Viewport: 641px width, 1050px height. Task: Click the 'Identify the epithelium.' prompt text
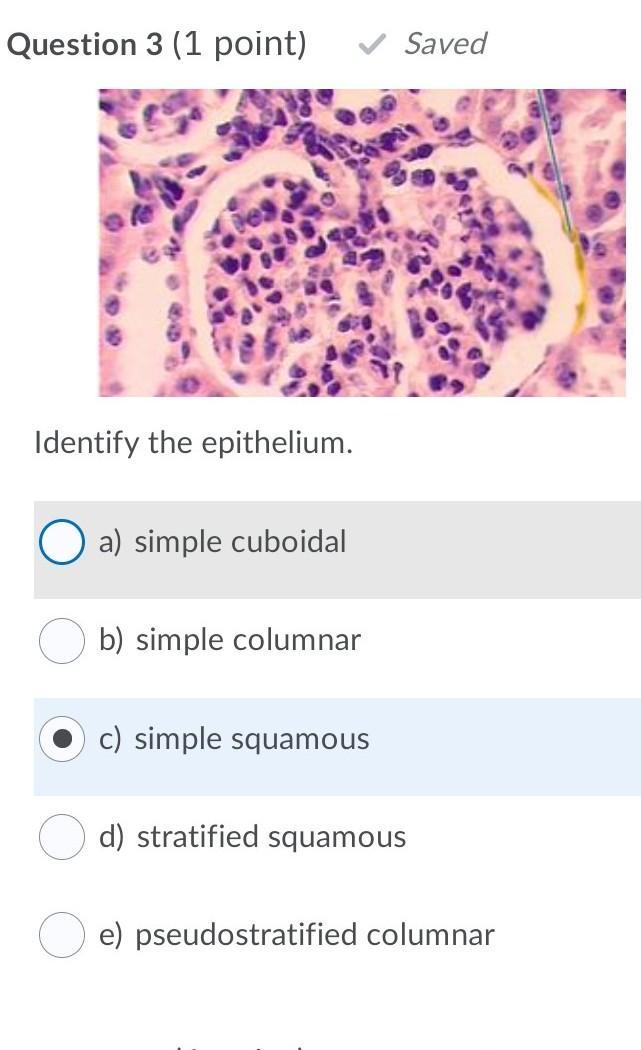click(x=194, y=443)
